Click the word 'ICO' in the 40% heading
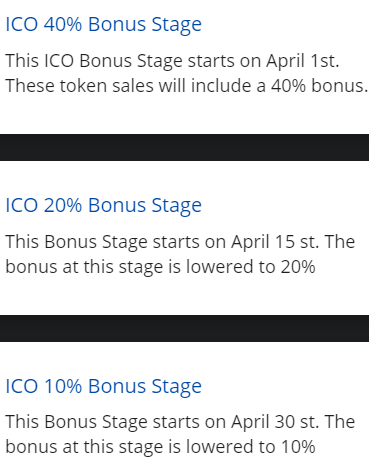 [x=22, y=24]
